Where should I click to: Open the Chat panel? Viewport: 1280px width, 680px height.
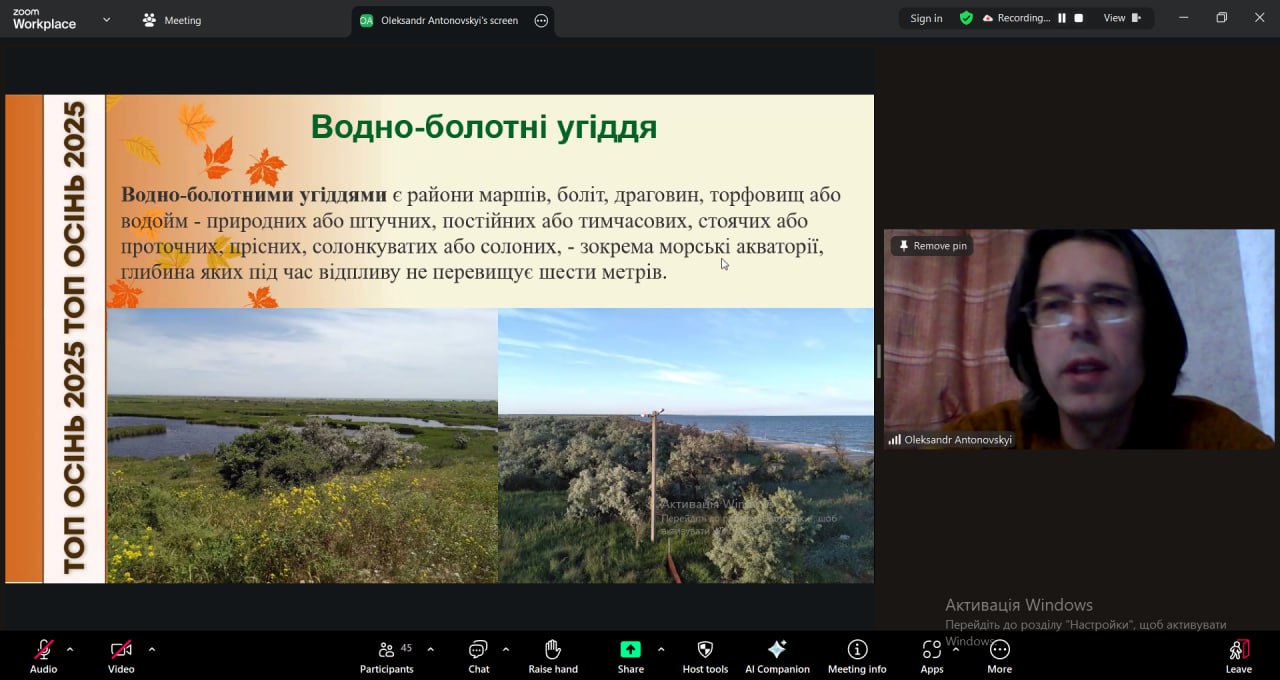click(x=479, y=656)
